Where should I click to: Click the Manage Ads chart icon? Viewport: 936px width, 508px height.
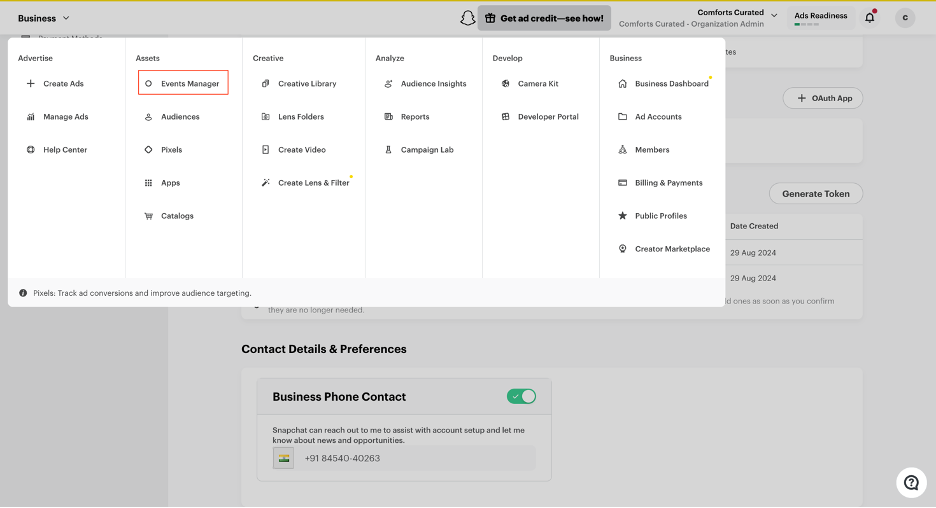tap(30, 117)
